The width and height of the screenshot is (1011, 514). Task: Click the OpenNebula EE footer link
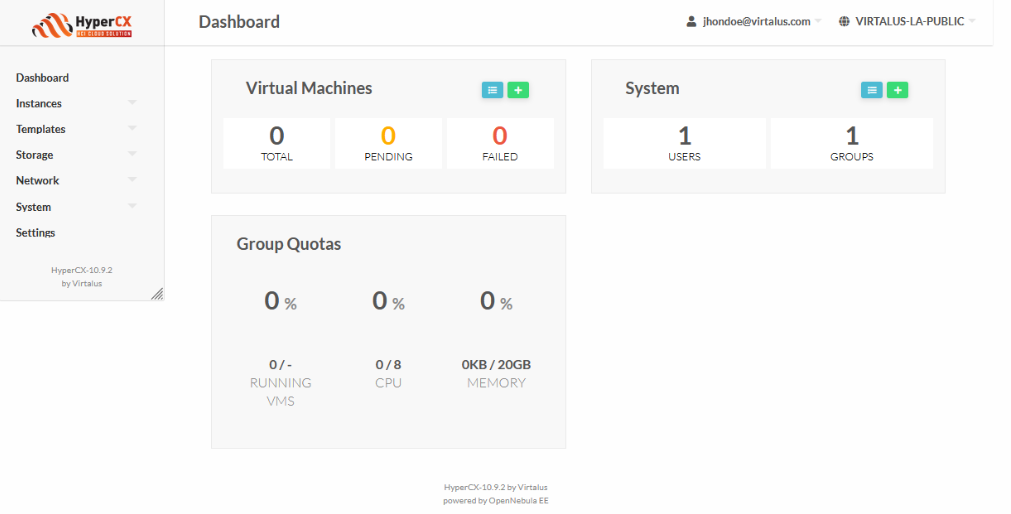(x=518, y=501)
